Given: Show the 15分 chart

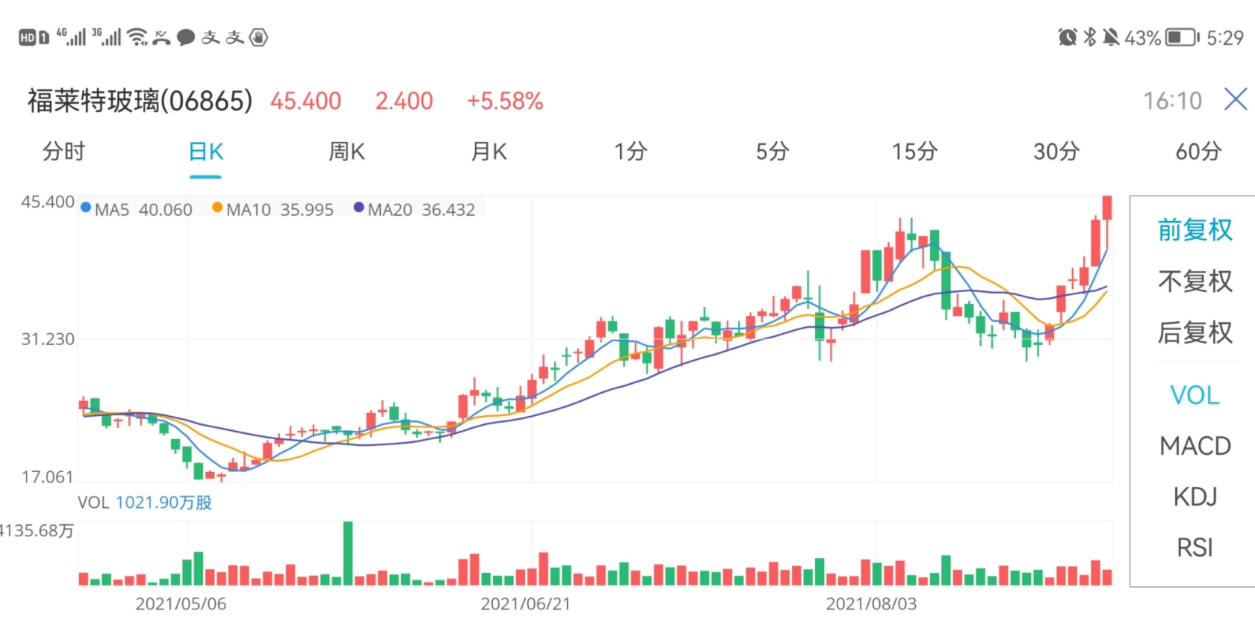Looking at the screenshot, I should click(915, 152).
